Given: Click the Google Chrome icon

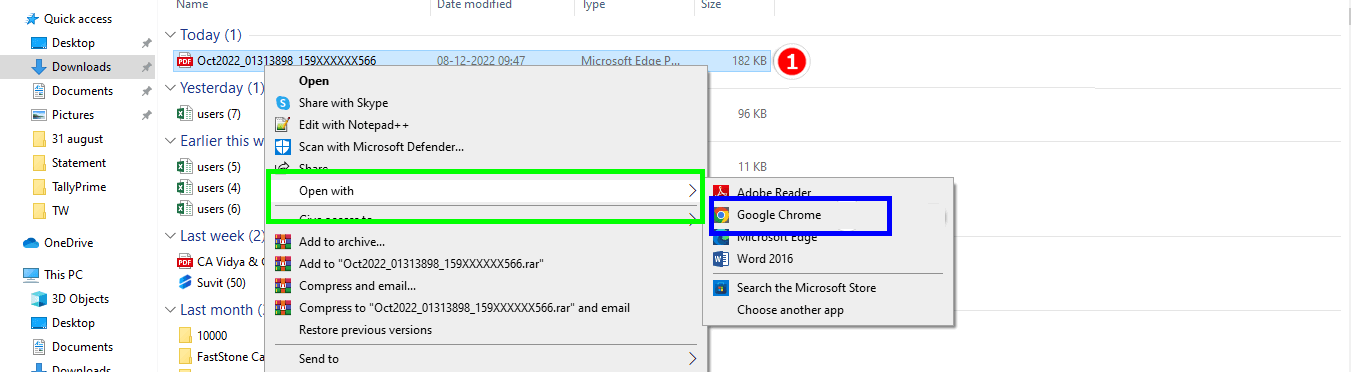Looking at the screenshot, I should 721,215.
